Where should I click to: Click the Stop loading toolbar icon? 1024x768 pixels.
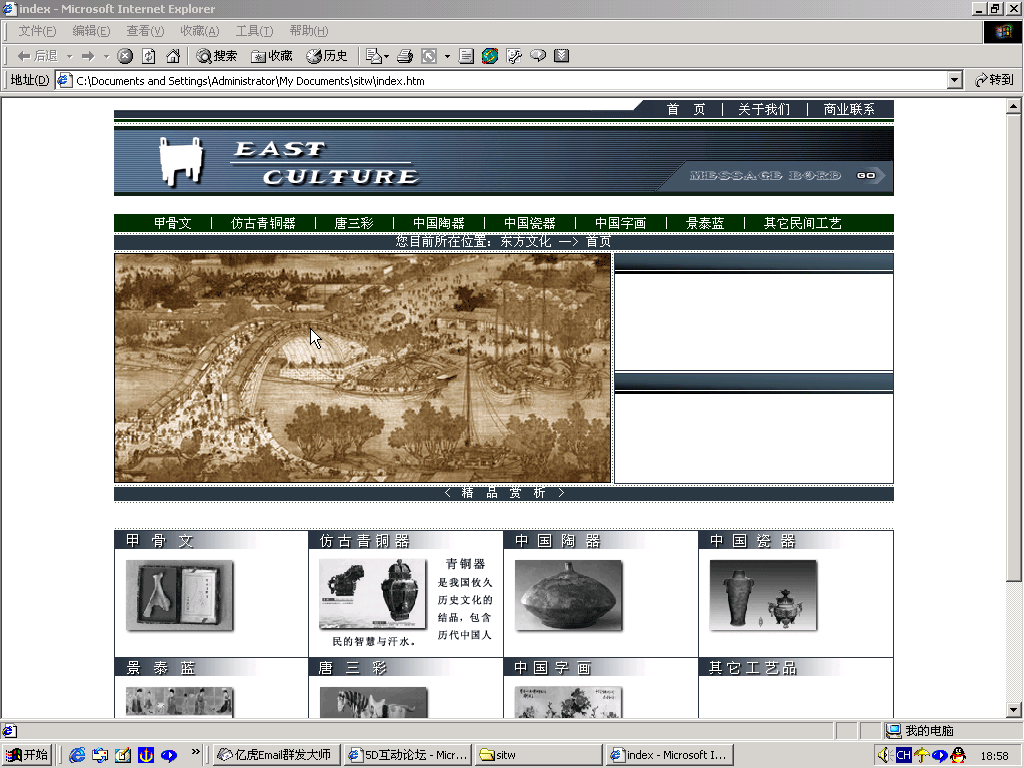(125, 56)
